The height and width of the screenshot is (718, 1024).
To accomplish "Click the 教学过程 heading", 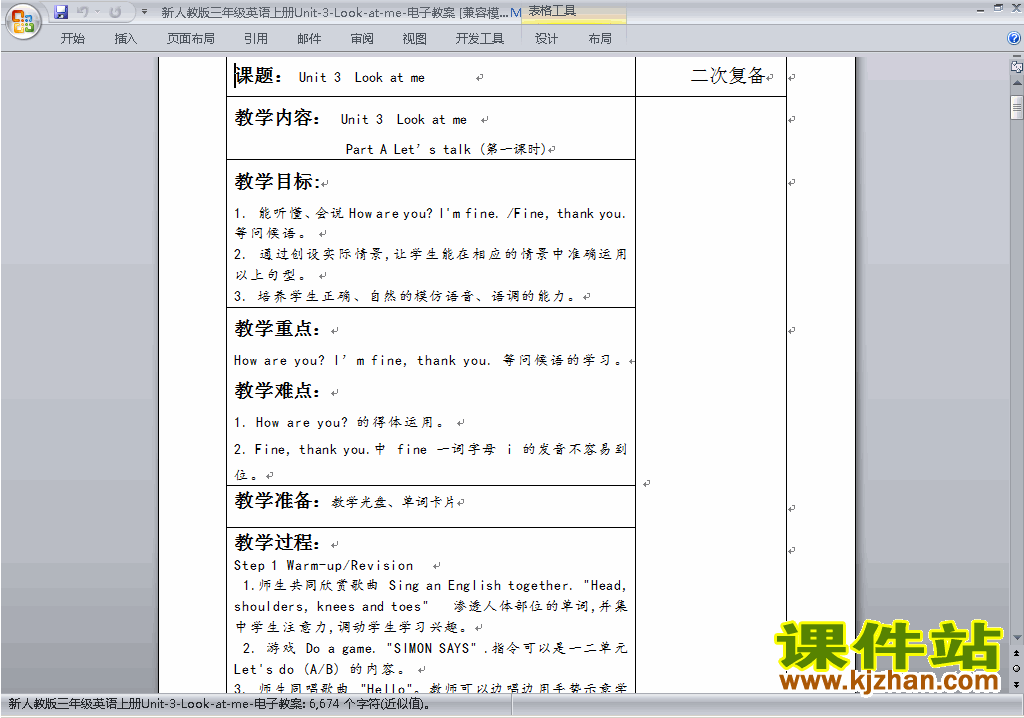I will pos(278,542).
